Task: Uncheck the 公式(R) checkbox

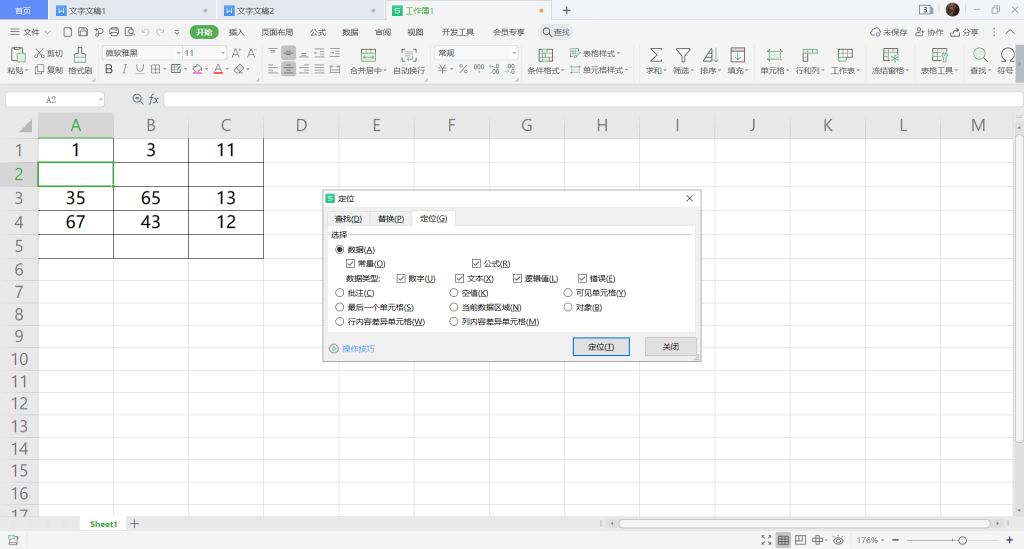Action: 477,264
